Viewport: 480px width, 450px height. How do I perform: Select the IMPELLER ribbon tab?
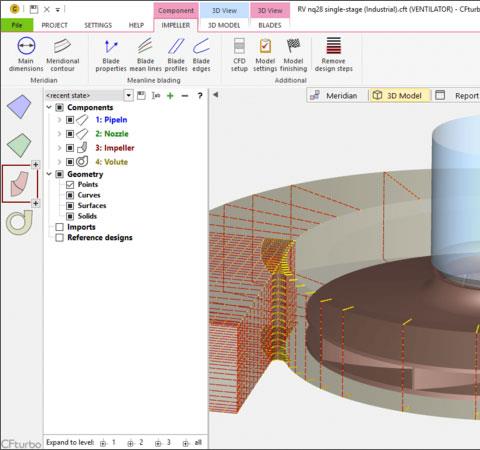tap(176, 25)
